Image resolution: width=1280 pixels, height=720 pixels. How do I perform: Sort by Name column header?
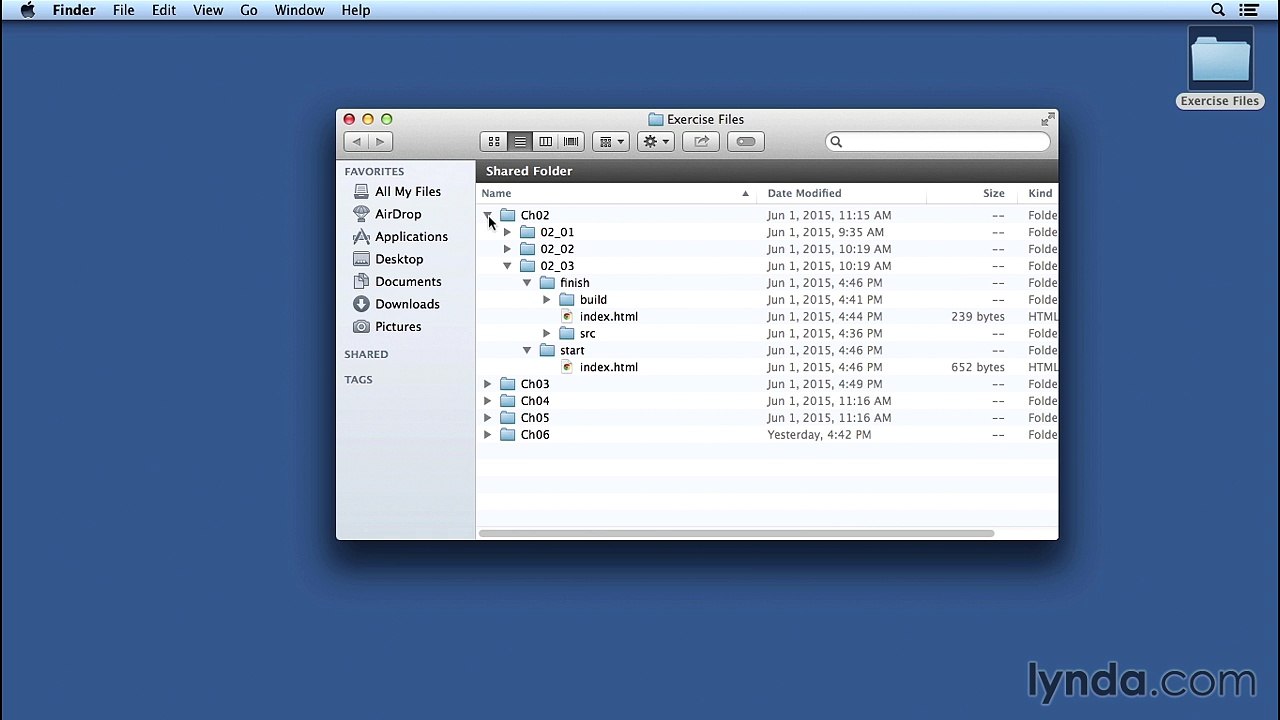[x=616, y=194]
